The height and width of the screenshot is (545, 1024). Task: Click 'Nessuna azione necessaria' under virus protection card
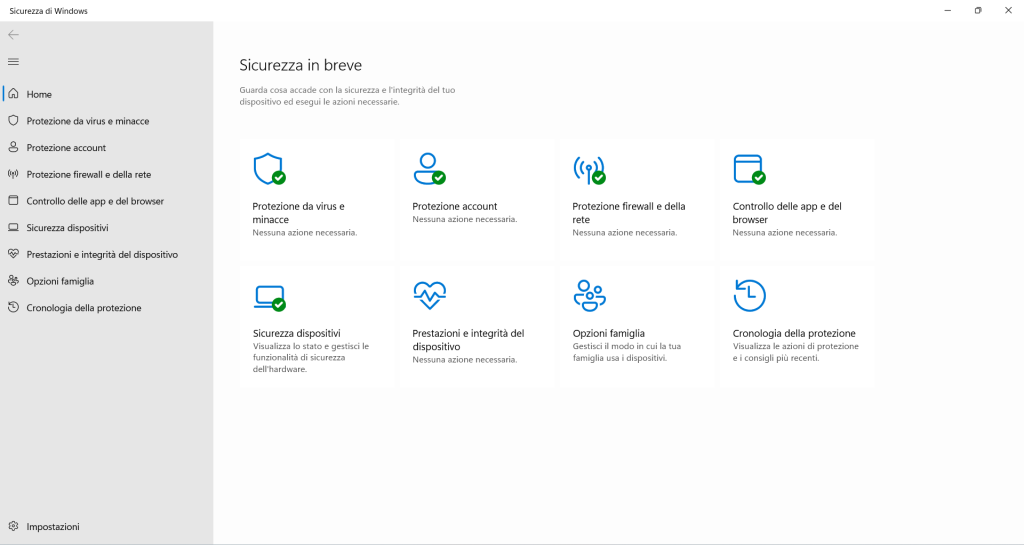[304, 232]
